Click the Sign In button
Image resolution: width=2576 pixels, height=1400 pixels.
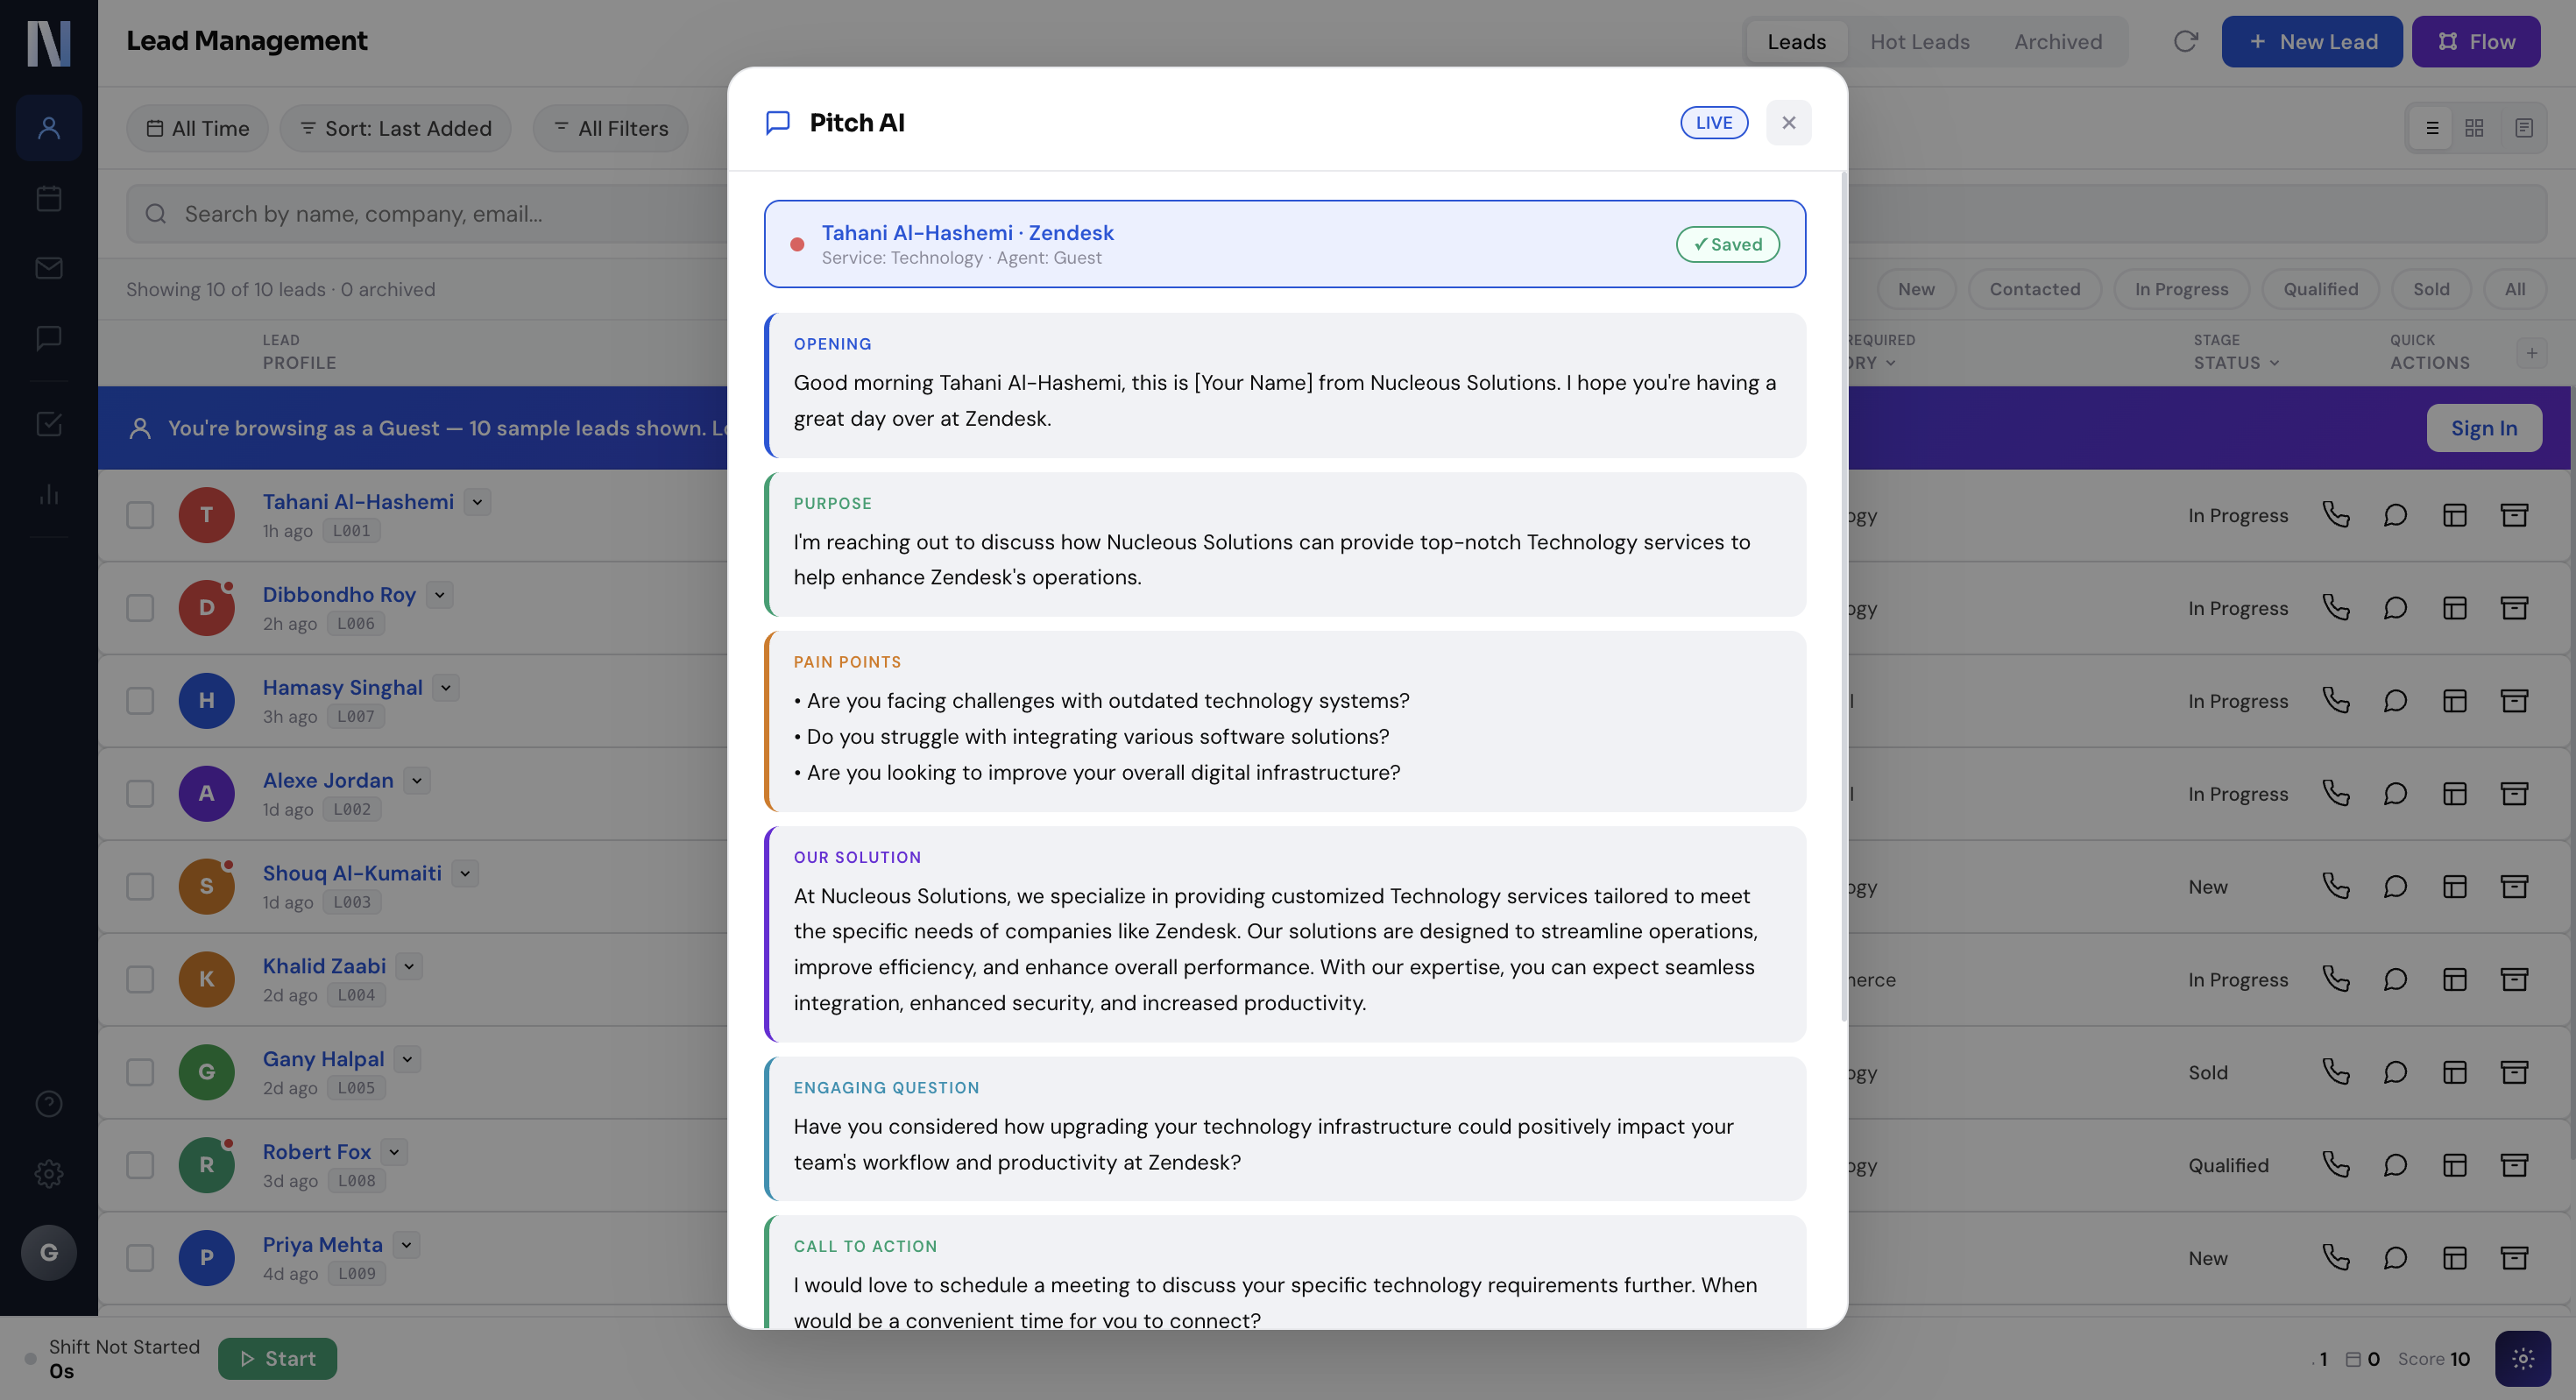tap(2483, 428)
